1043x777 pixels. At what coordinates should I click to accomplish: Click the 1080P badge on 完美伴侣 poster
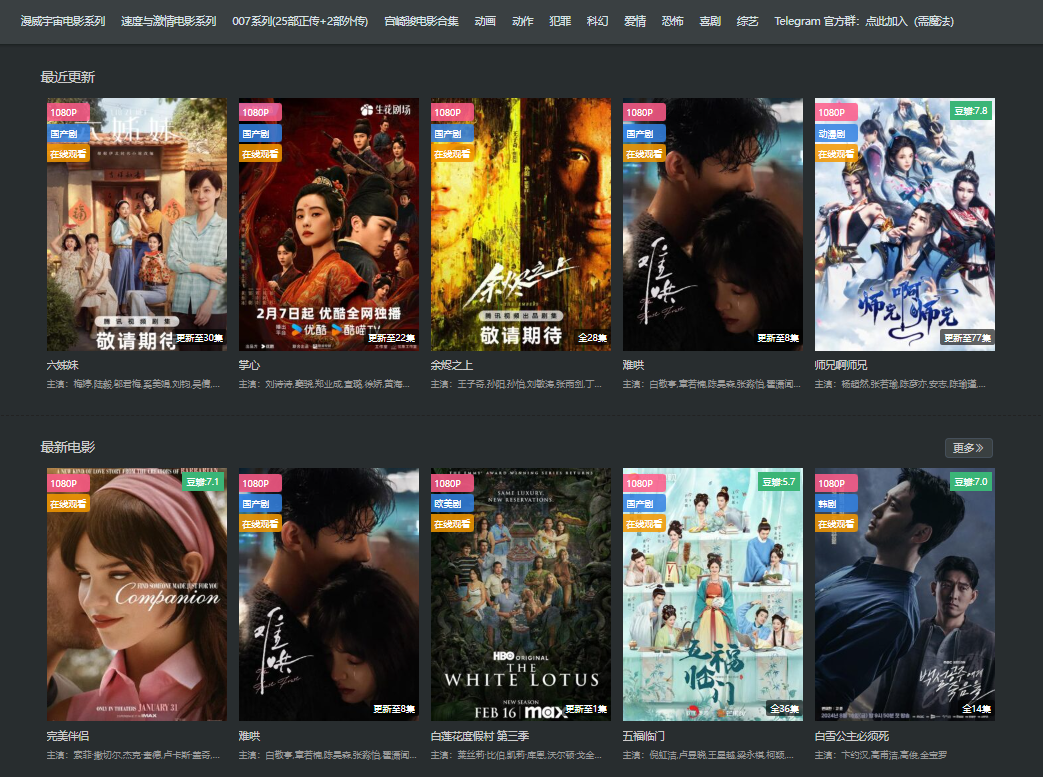click(x=67, y=484)
